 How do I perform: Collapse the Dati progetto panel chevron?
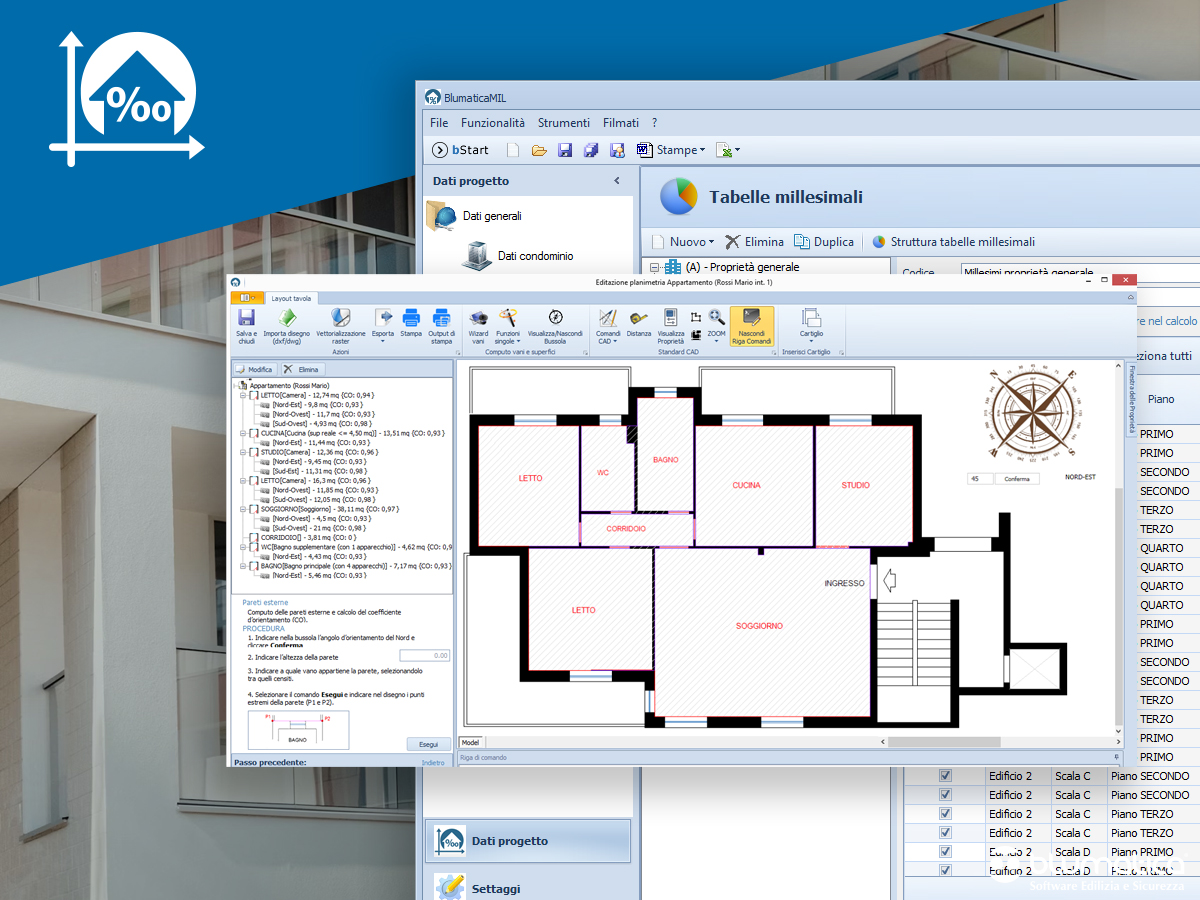[x=617, y=181]
